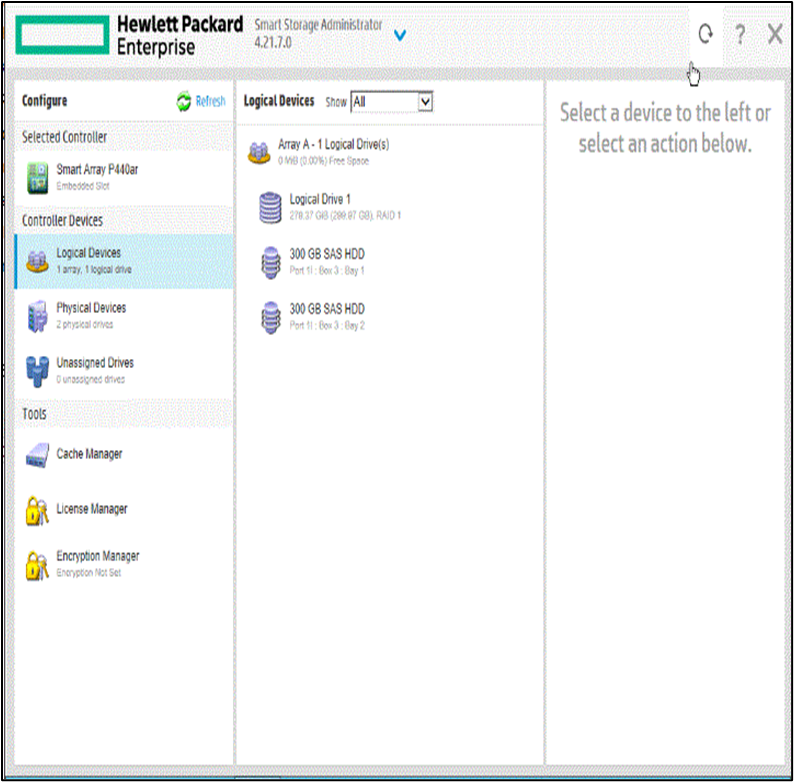Select the Unassigned Drives sidebar icon
794x782 pixels.
(x=37, y=371)
